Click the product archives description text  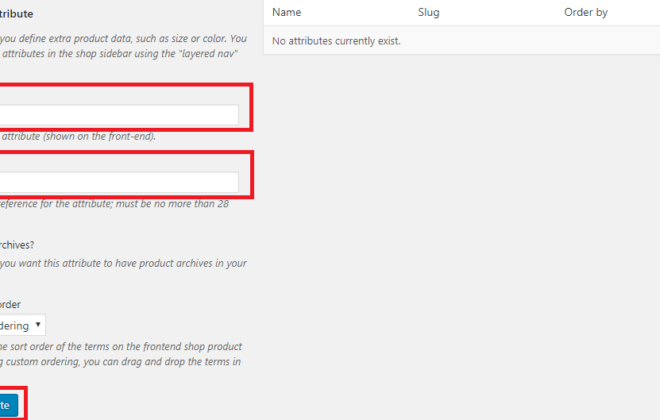coord(123,263)
